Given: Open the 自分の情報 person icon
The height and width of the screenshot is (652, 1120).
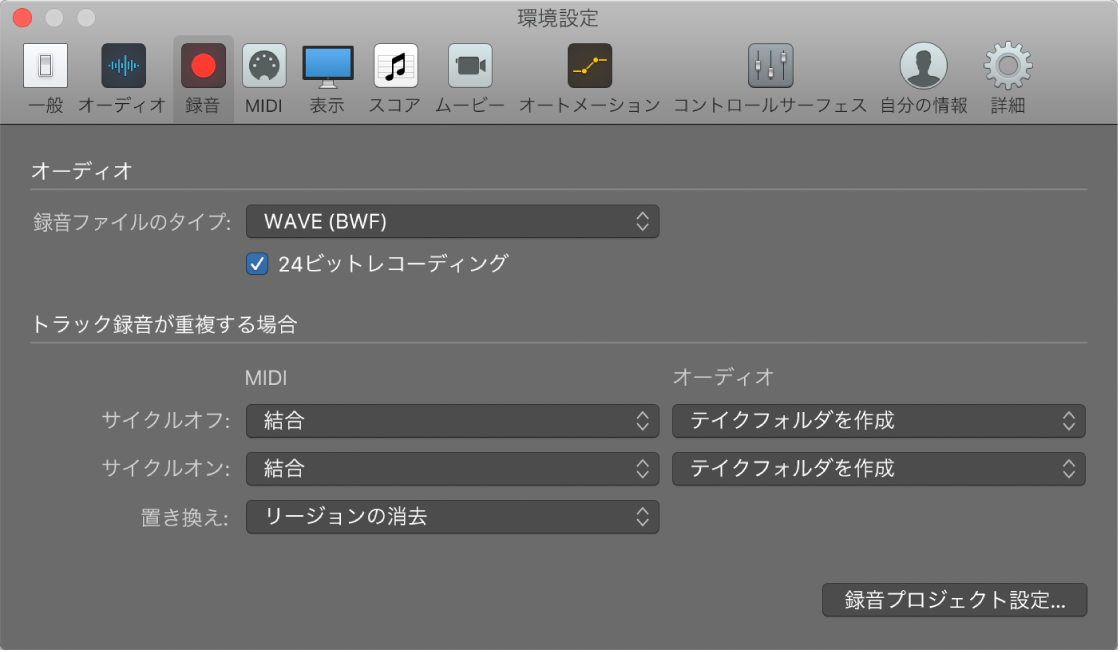Looking at the screenshot, I should pos(923,66).
